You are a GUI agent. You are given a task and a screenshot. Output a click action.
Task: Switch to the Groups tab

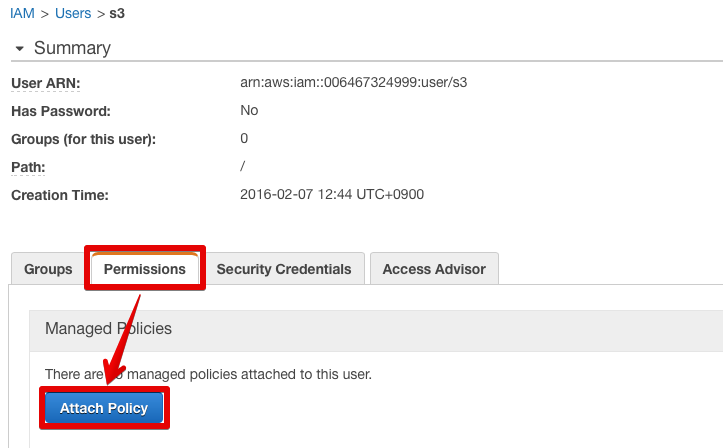[x=48, y=269]
